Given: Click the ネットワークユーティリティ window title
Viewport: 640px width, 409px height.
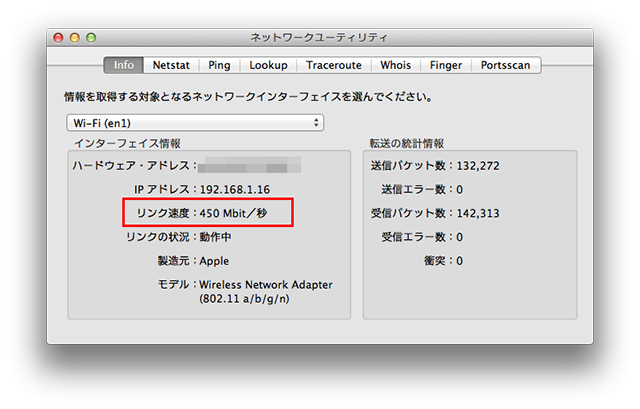Looking at the screenshot, I should (319, 38).
